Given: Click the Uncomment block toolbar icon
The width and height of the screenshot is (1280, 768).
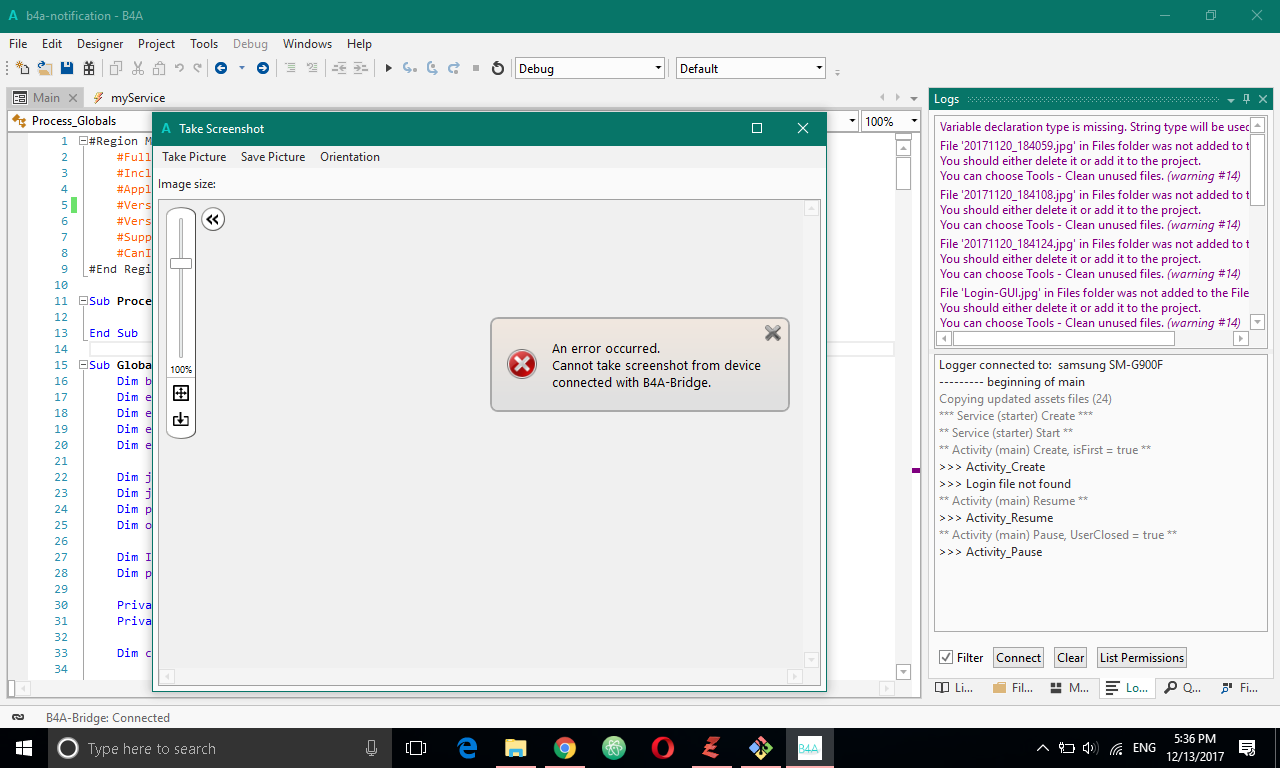Looking at the screenshot, I should pos(313,68).
